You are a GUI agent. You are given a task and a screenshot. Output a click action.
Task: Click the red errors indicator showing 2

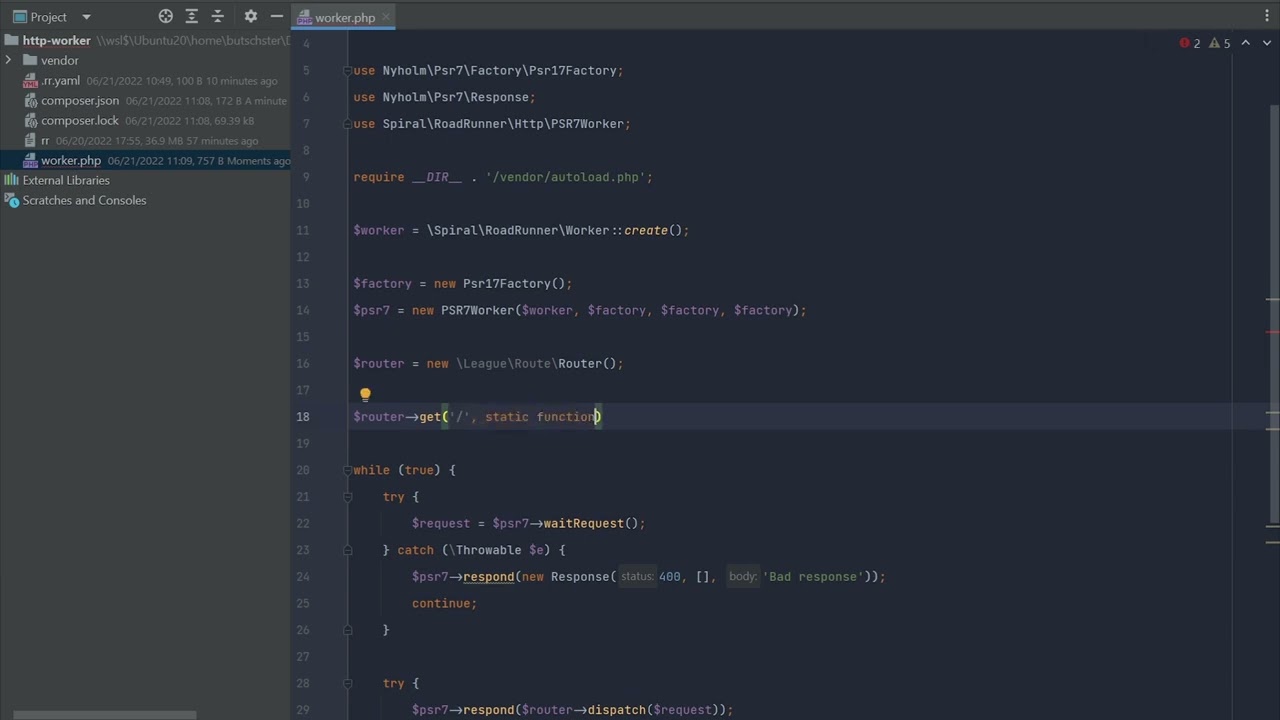click(1190, 43)
